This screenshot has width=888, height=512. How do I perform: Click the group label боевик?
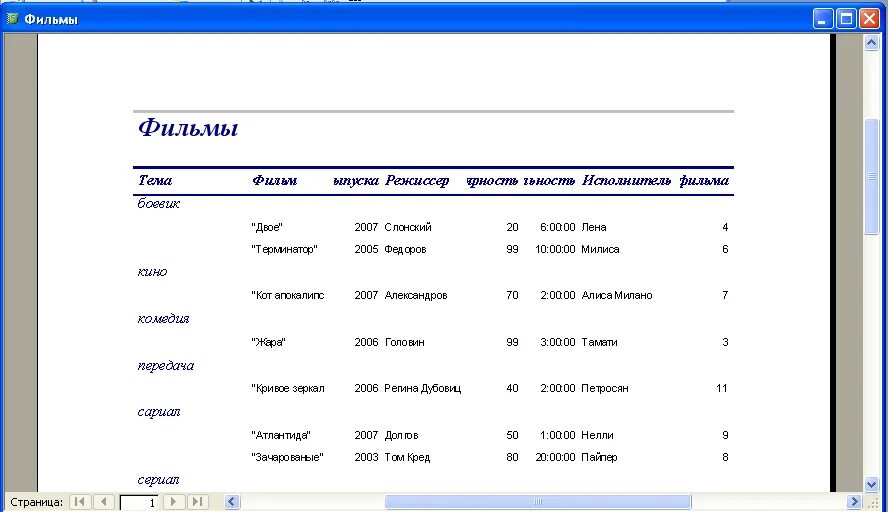pos(159,203)
